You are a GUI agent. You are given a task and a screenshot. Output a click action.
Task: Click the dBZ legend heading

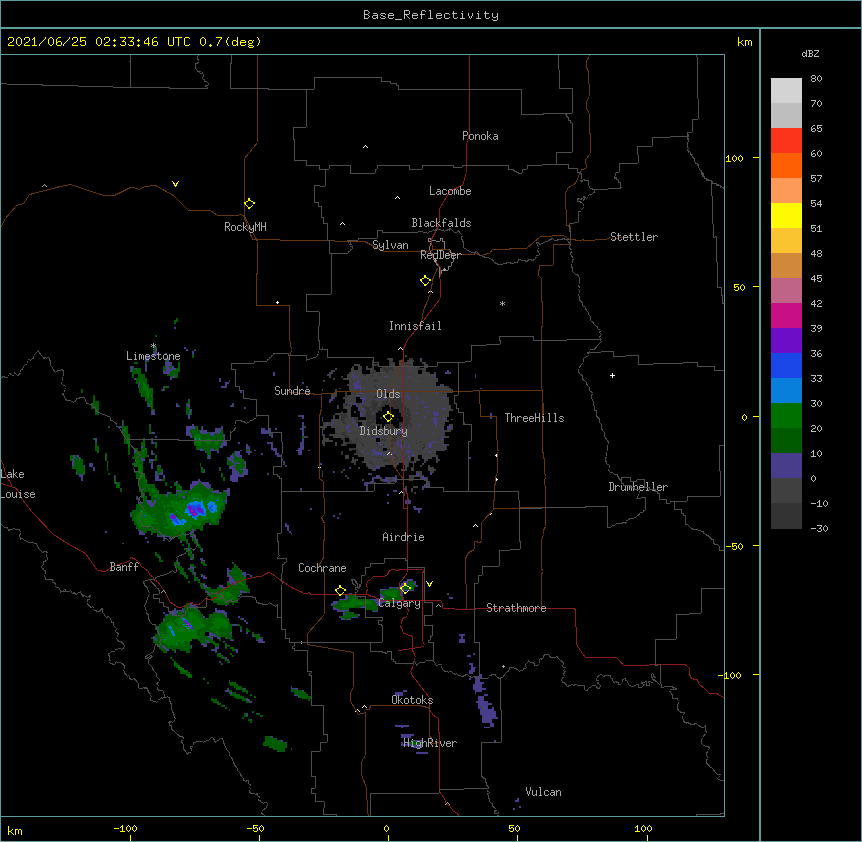click(810, 53)
